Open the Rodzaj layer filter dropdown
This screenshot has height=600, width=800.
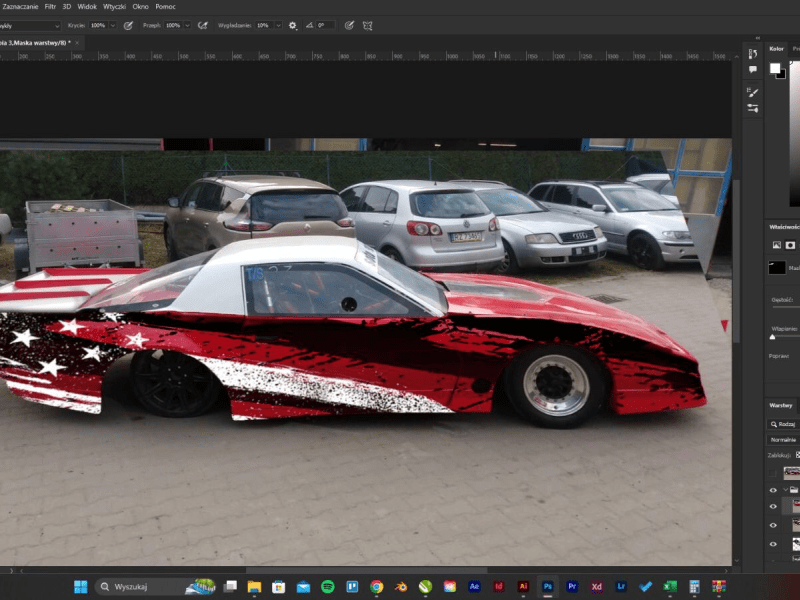(x=784, y=424)
